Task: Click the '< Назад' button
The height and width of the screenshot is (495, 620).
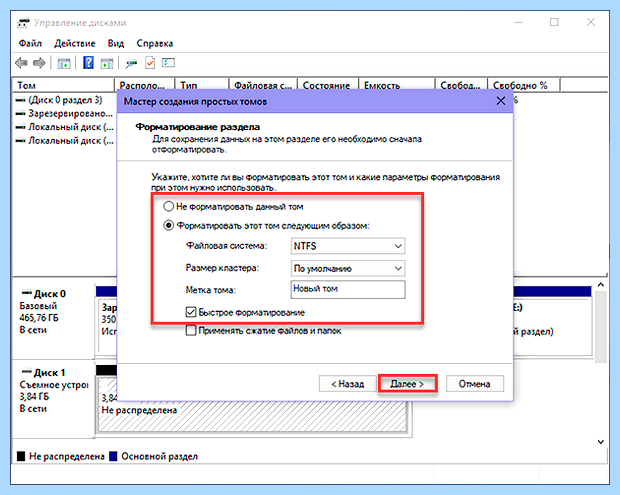Action: 347,384
